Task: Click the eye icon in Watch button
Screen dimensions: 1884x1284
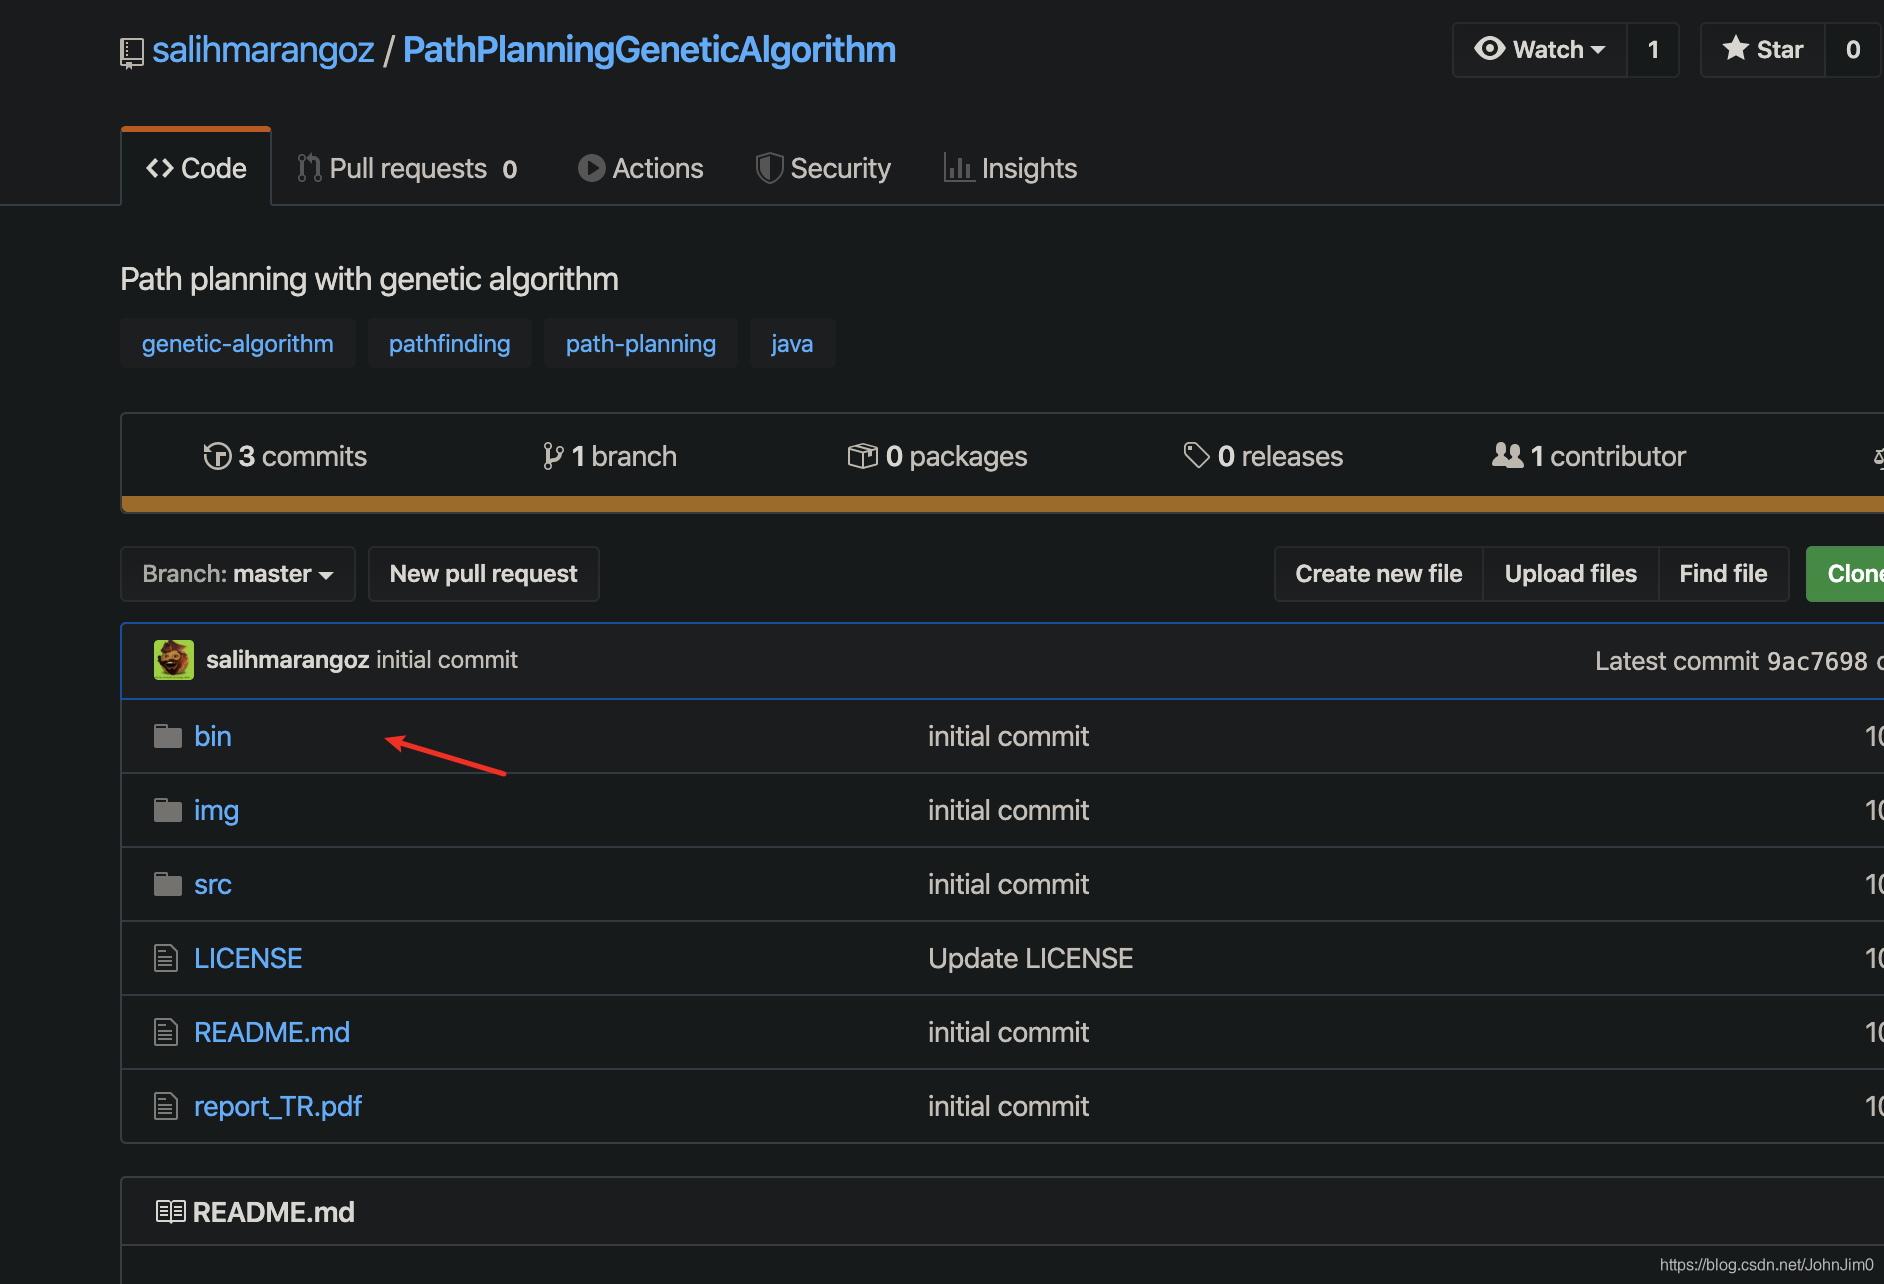Action: point(1489,49)
